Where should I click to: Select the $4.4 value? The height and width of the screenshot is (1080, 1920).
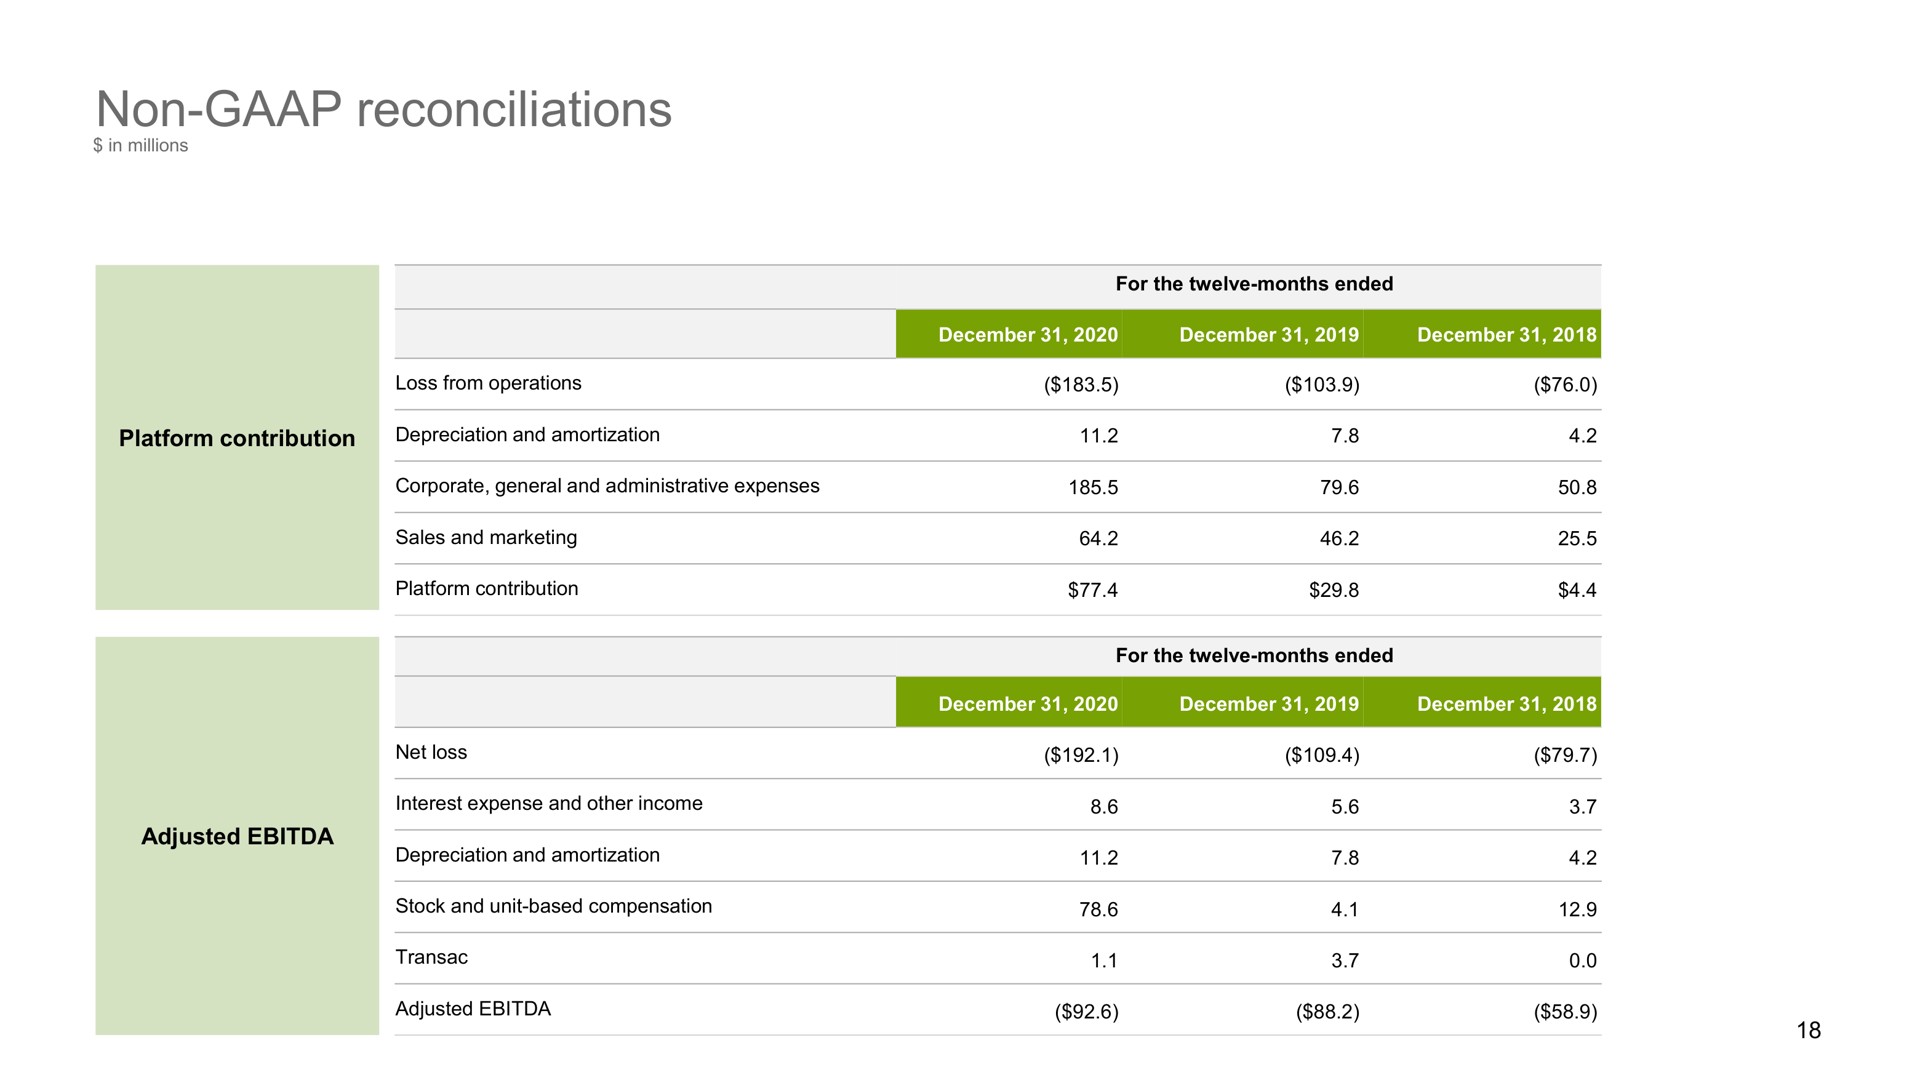(x=1577, y=590)
